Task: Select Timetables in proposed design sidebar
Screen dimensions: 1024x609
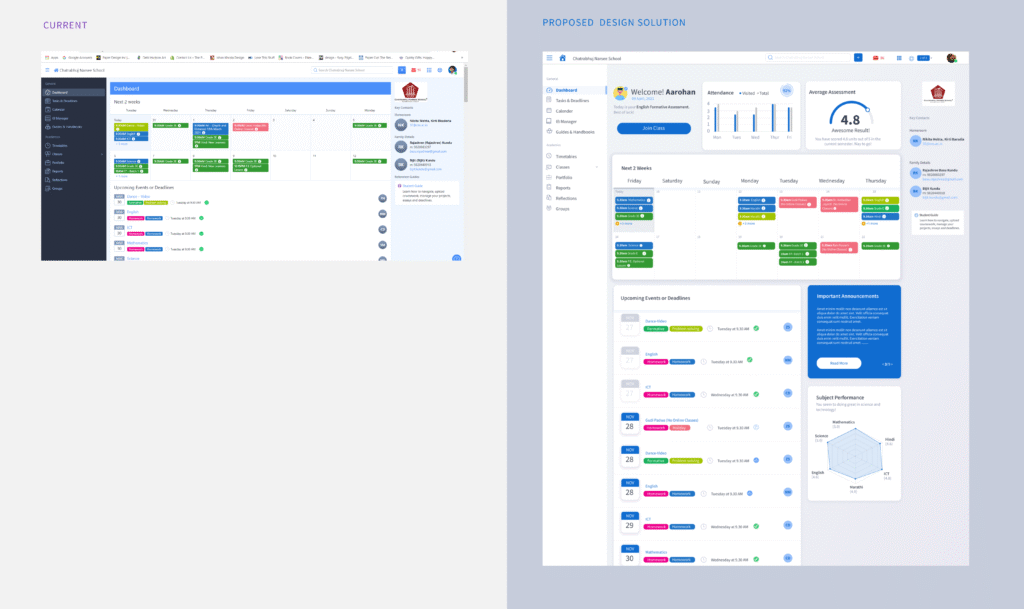Action: click(x=566, y=157)
